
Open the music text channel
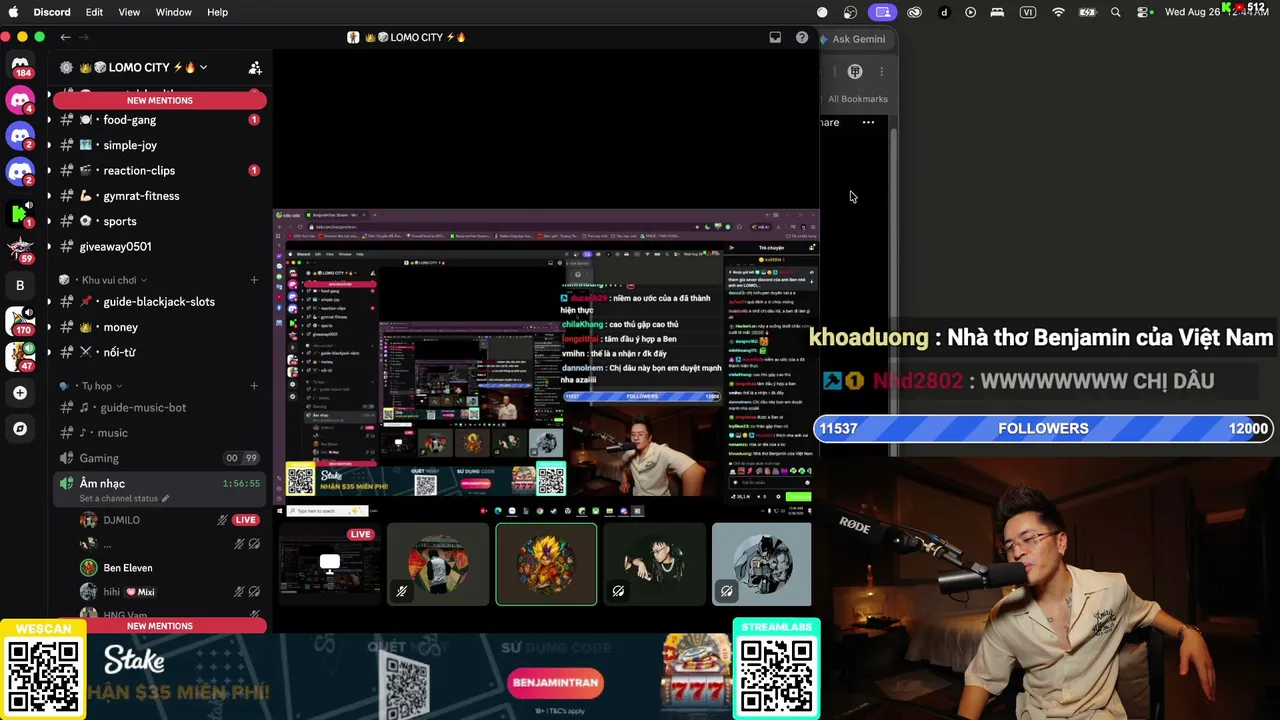tap(160, 433)
